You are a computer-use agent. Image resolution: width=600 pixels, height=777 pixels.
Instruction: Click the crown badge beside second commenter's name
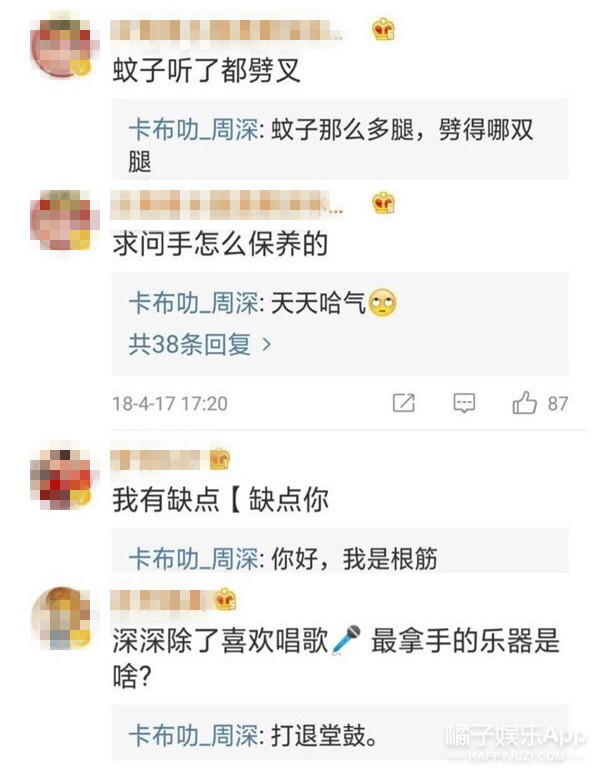coord(383,203)
